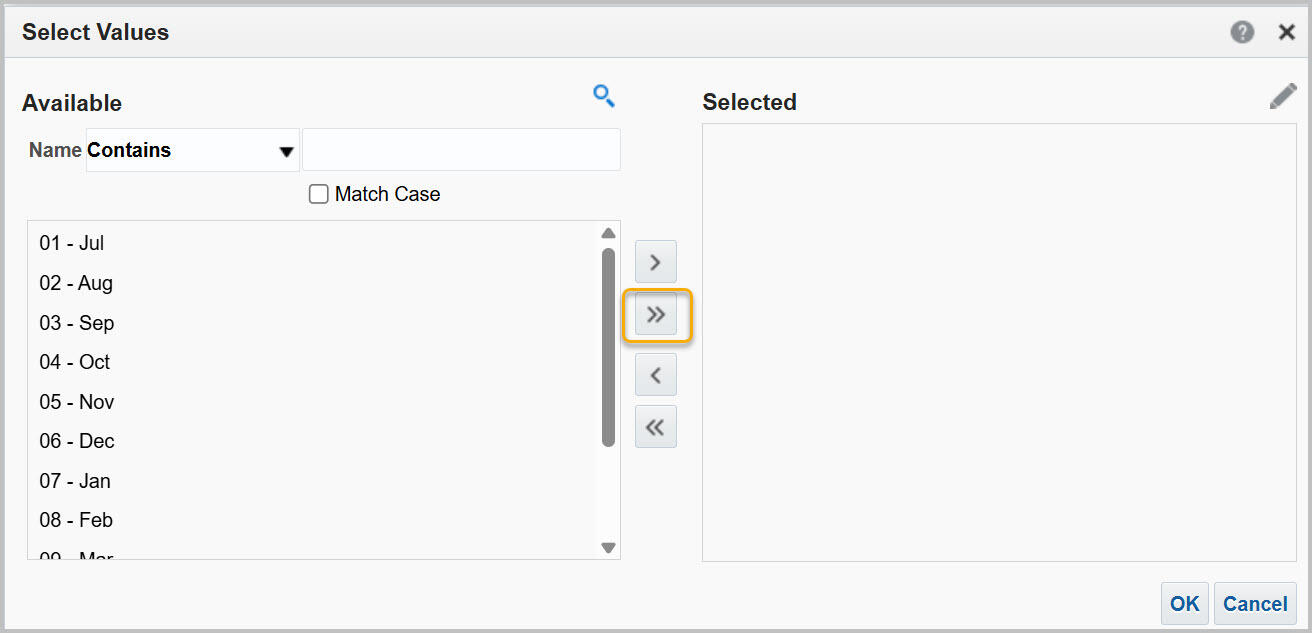Click the pencil edit icon above Selected

coord(1283,95)
